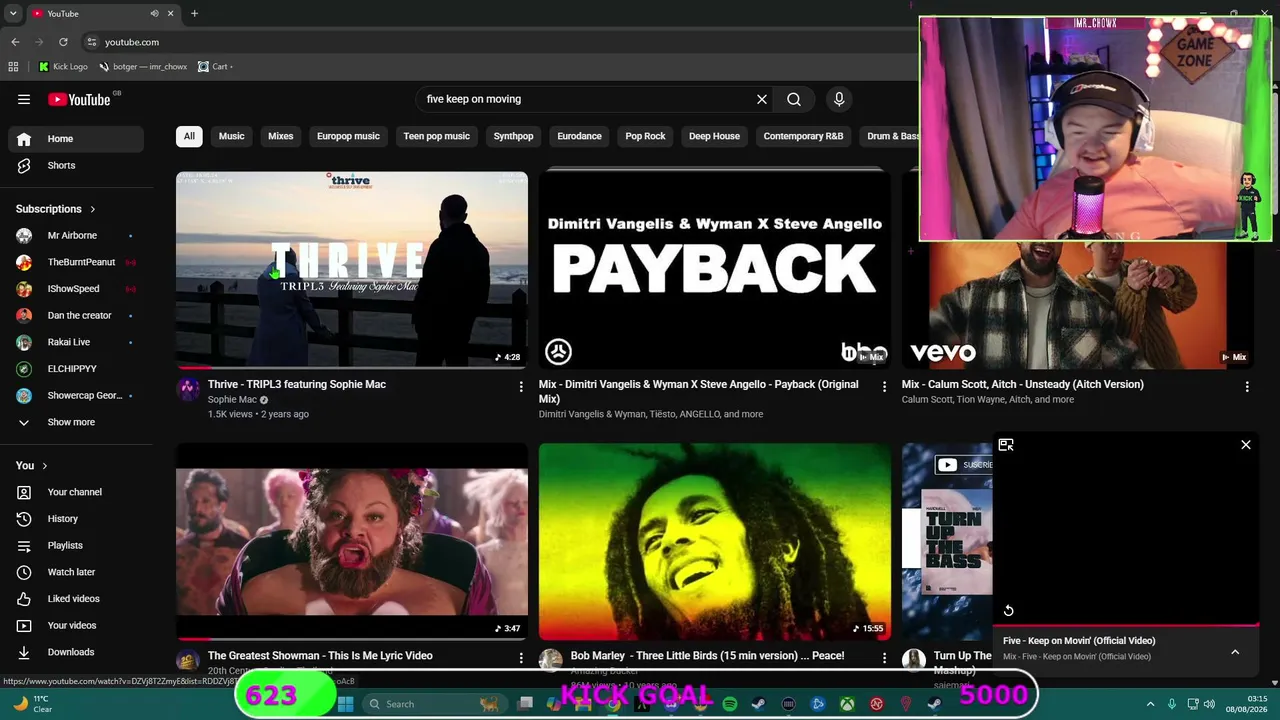
Task: Open Shorts in sidebar
Action: pos(76,165)
